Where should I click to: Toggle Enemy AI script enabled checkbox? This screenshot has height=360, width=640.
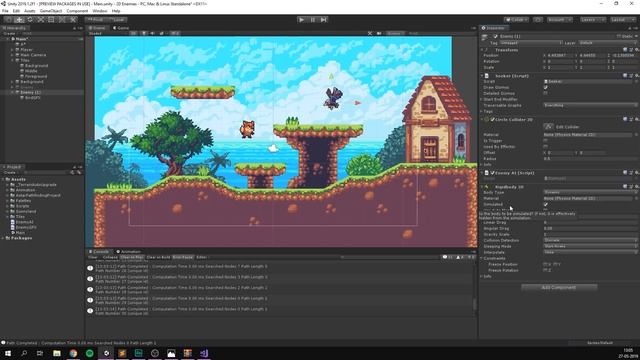pyautogui.click(x=492, y=173)
